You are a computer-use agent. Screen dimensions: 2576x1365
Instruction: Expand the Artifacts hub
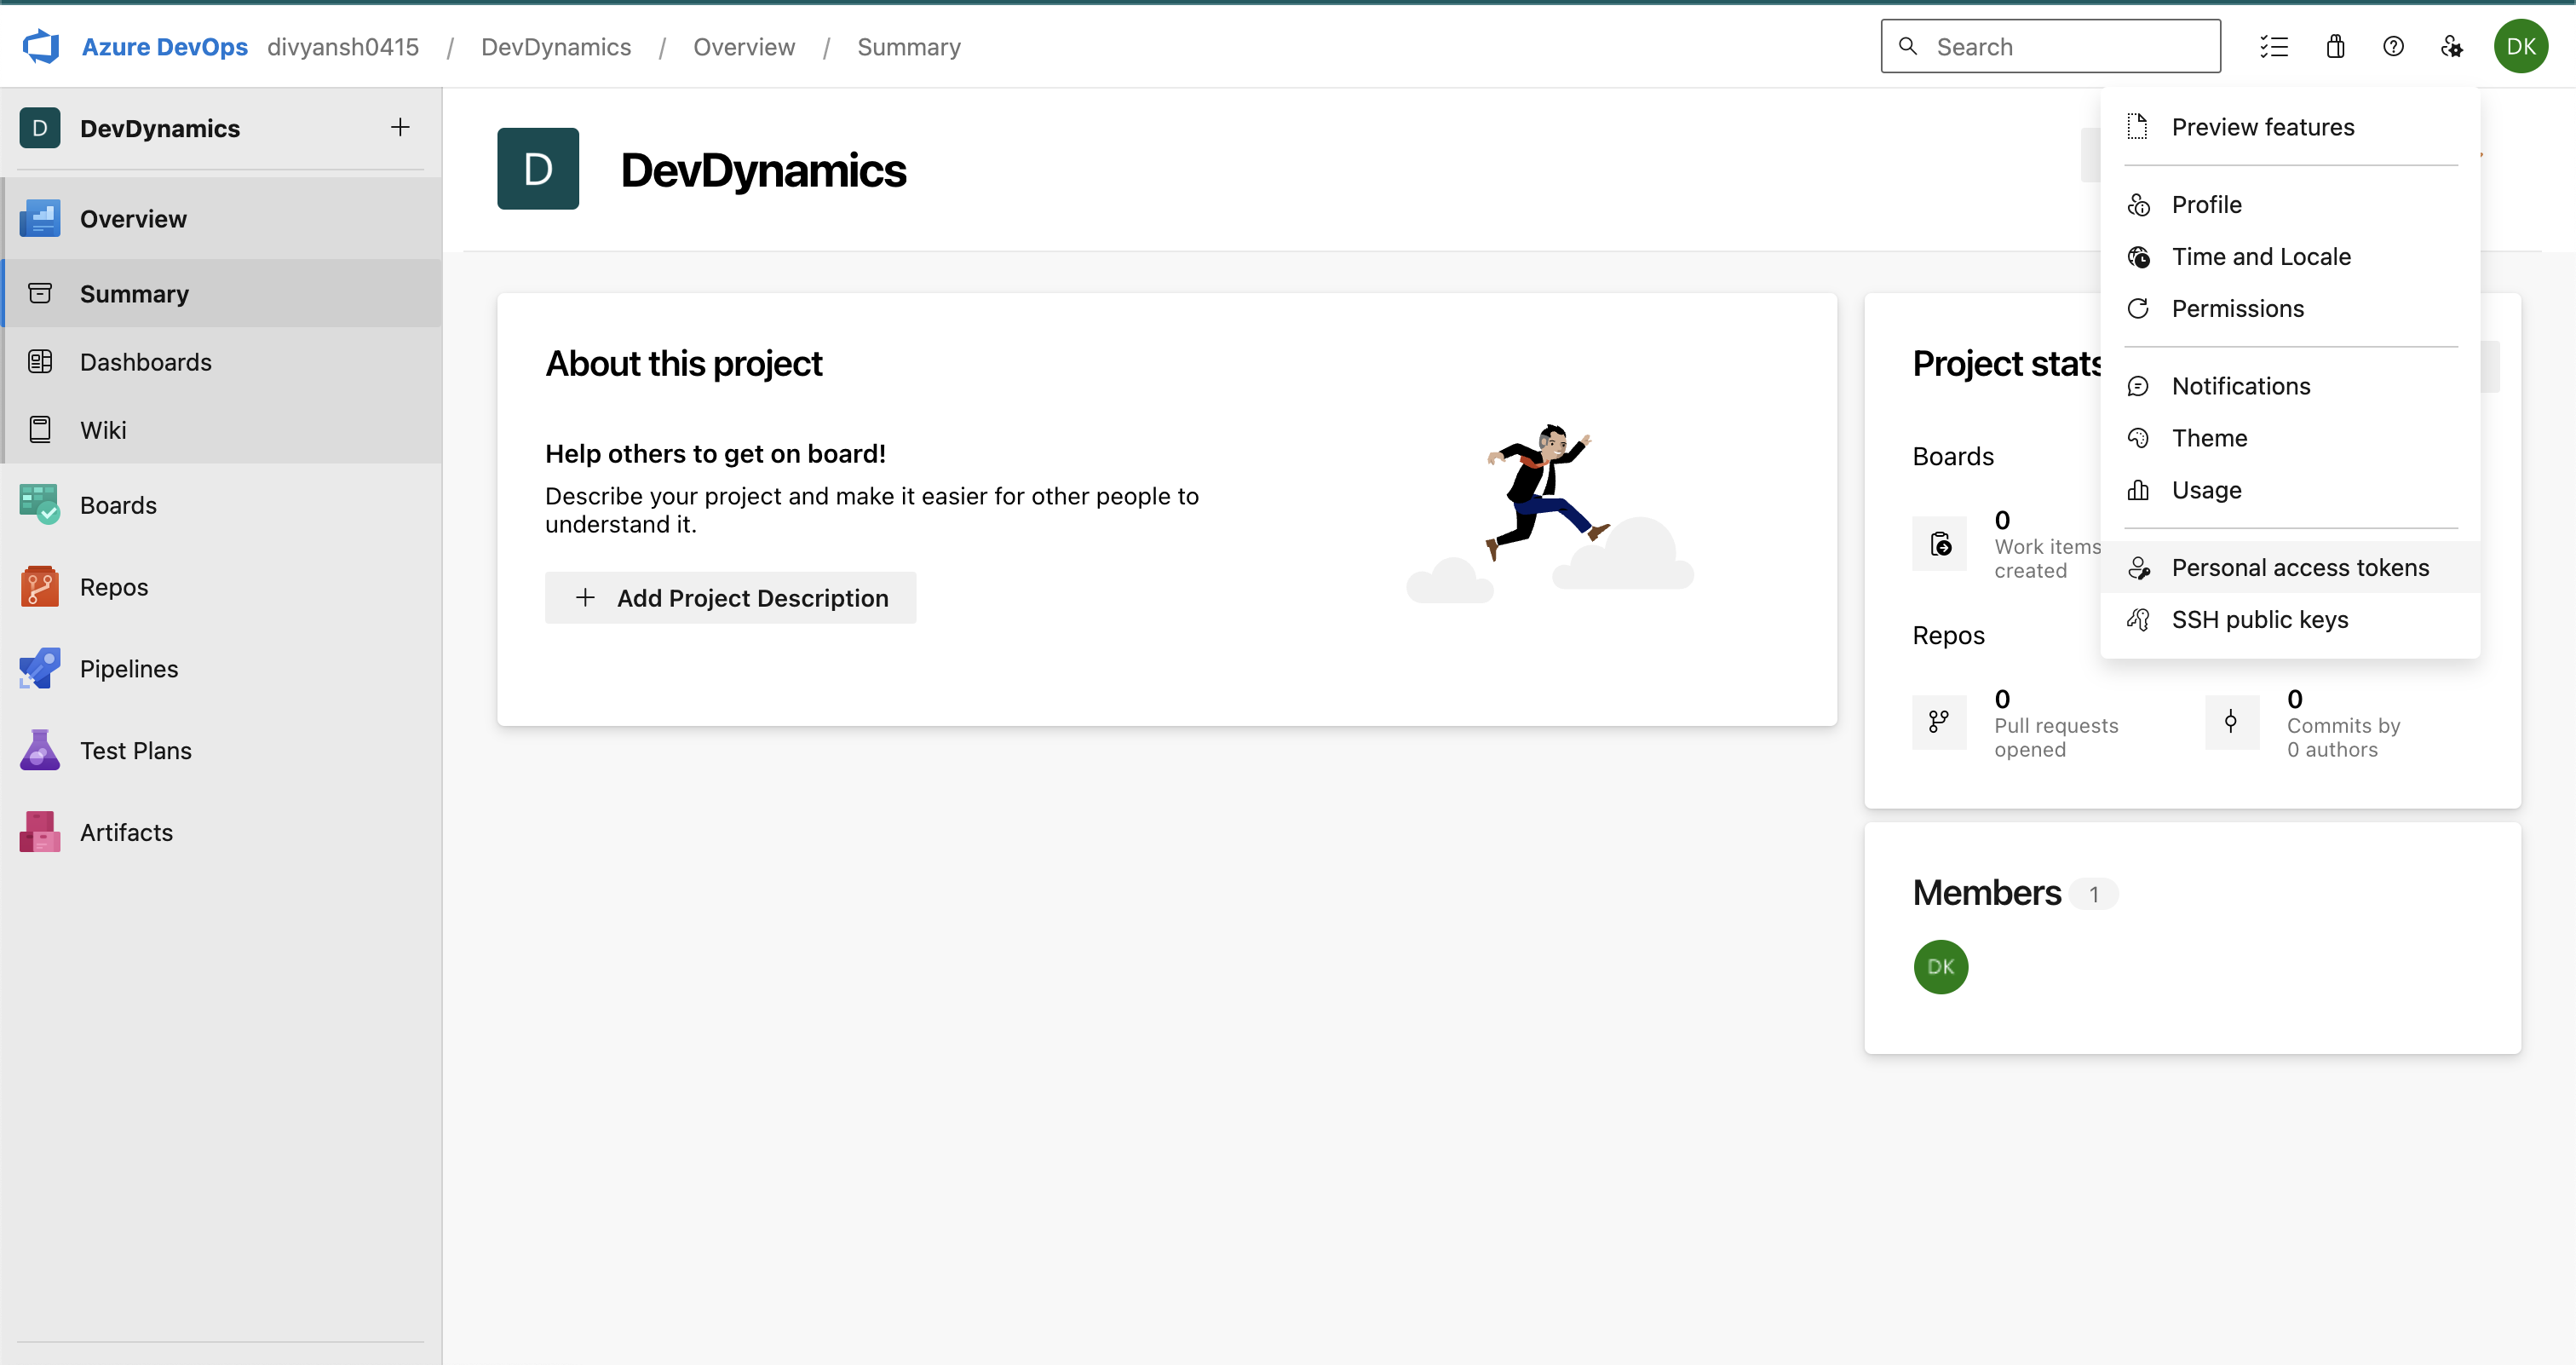pos(222,832)
